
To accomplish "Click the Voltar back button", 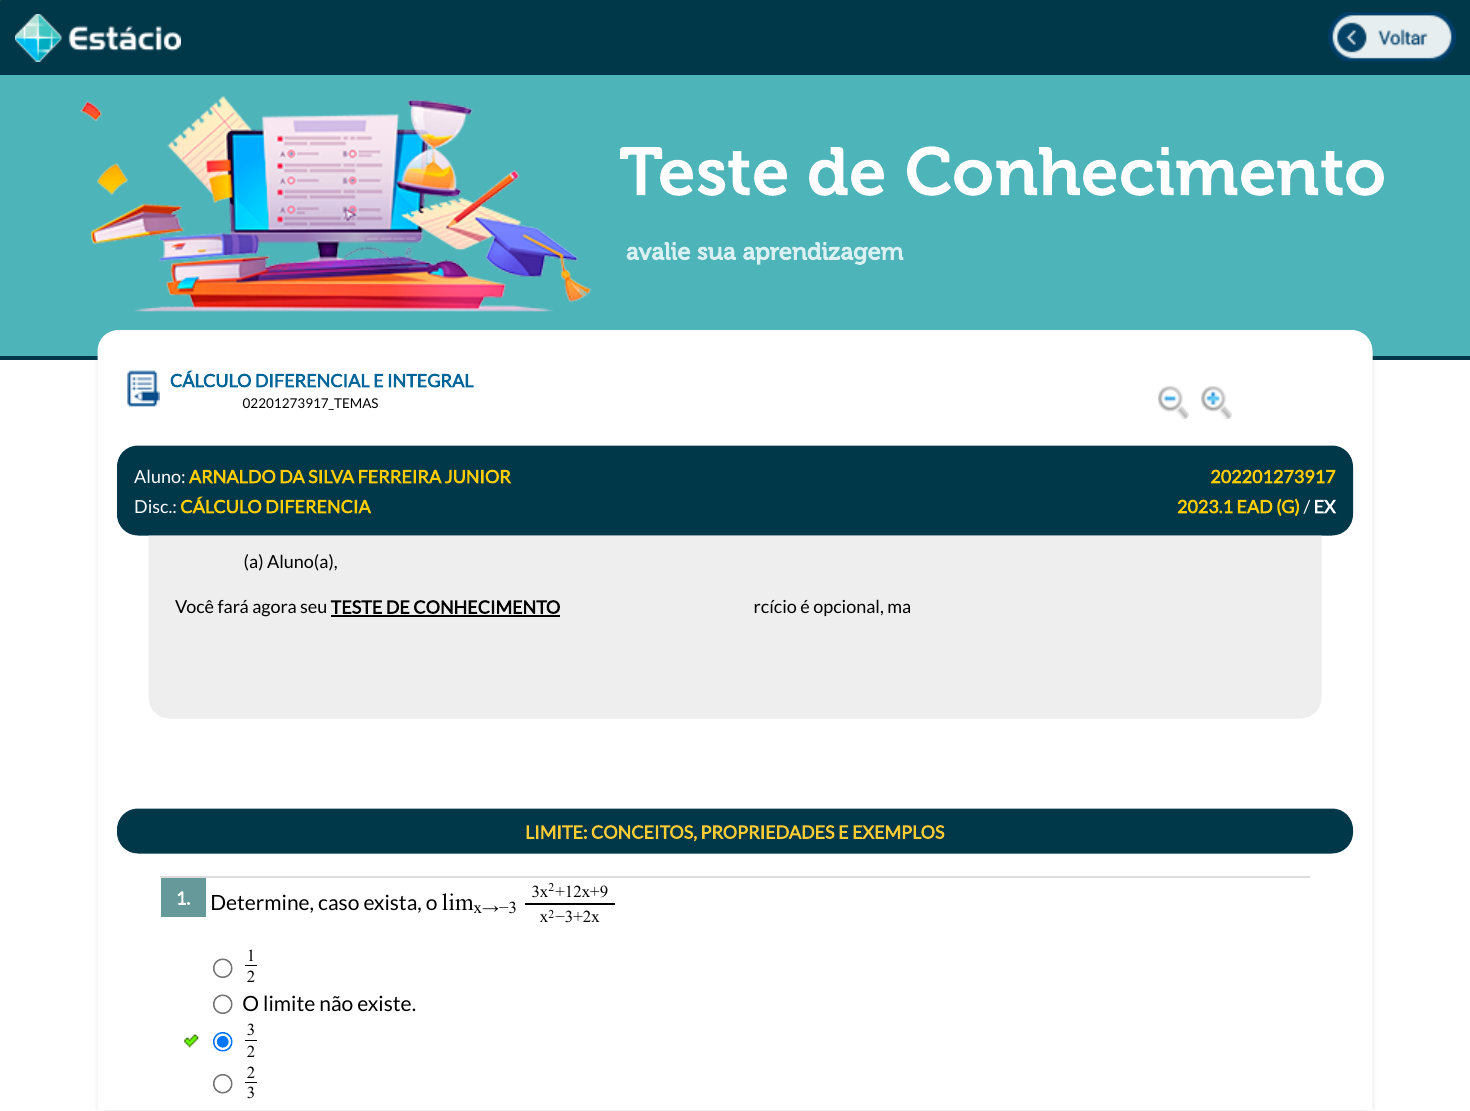I will 1391,38.
